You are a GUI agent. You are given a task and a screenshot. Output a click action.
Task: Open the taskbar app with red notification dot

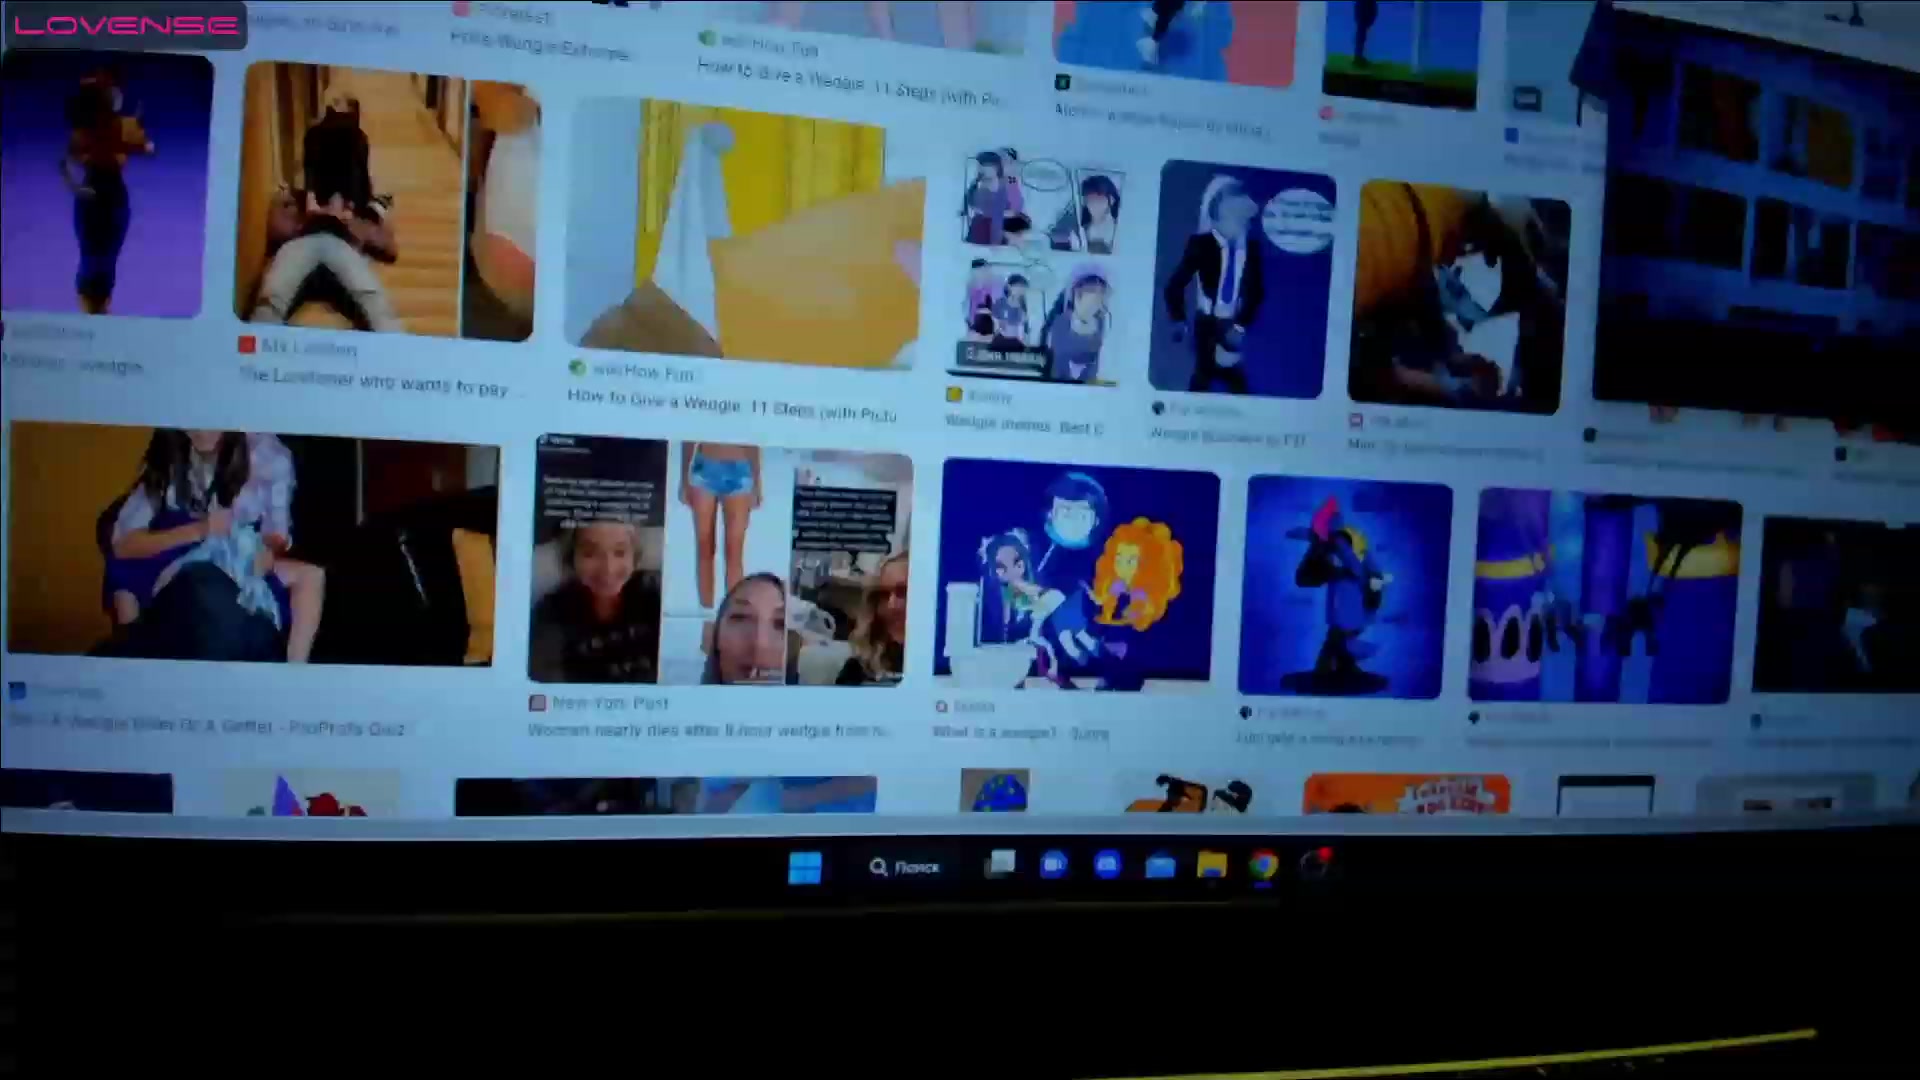[x=1315, y=865]
